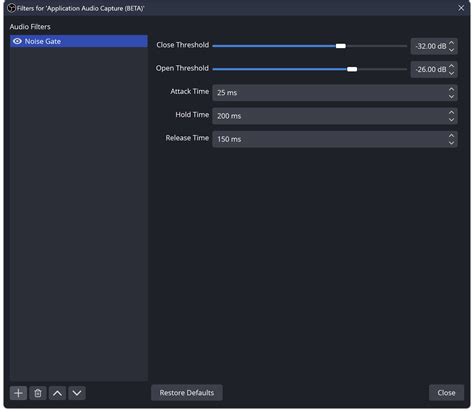Click the Open Threshold label

182,68
